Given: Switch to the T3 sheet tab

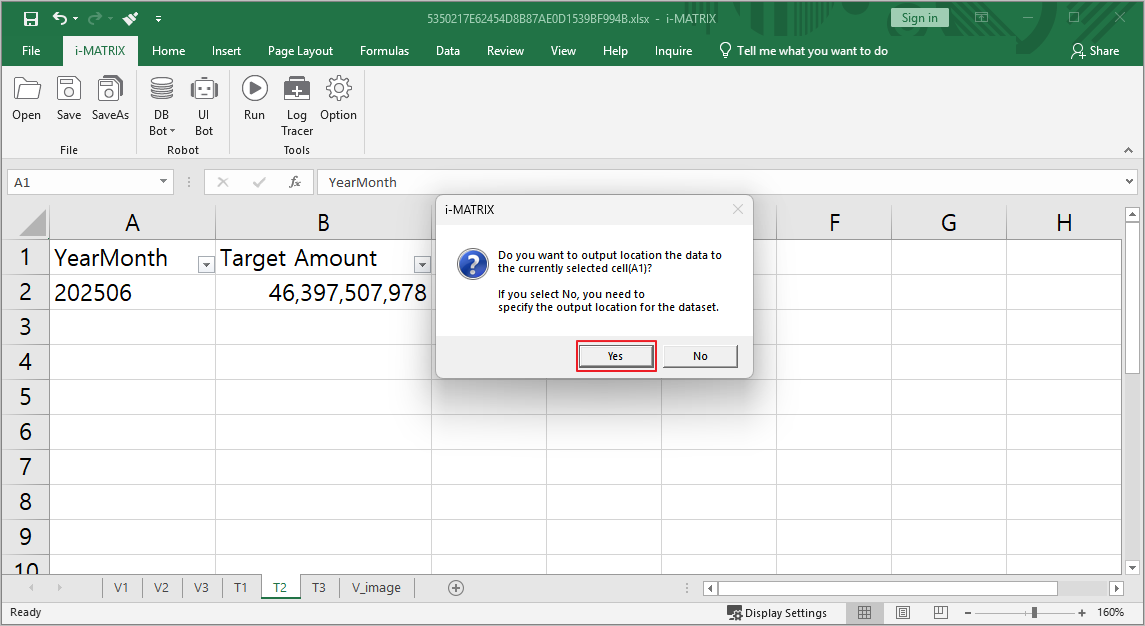Looking at the screenshot, I should pyautogui.click(x=318, y=588).
